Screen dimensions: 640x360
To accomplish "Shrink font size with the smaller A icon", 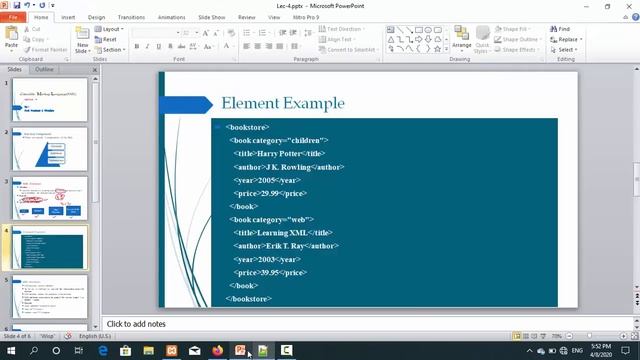I will (216, 33).
